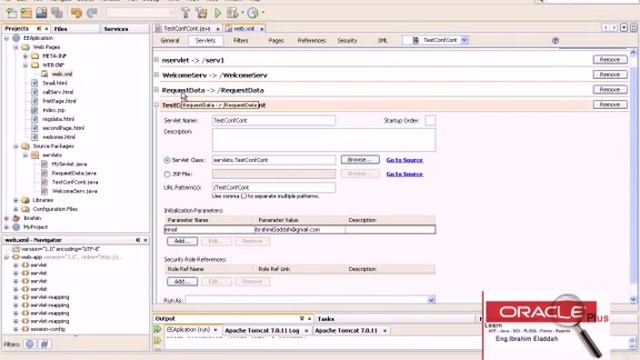Viewport: 640px width, 360px height.
Task: Select the JSP File radio button
Action: pyautogui.click(x=167, y=174)
